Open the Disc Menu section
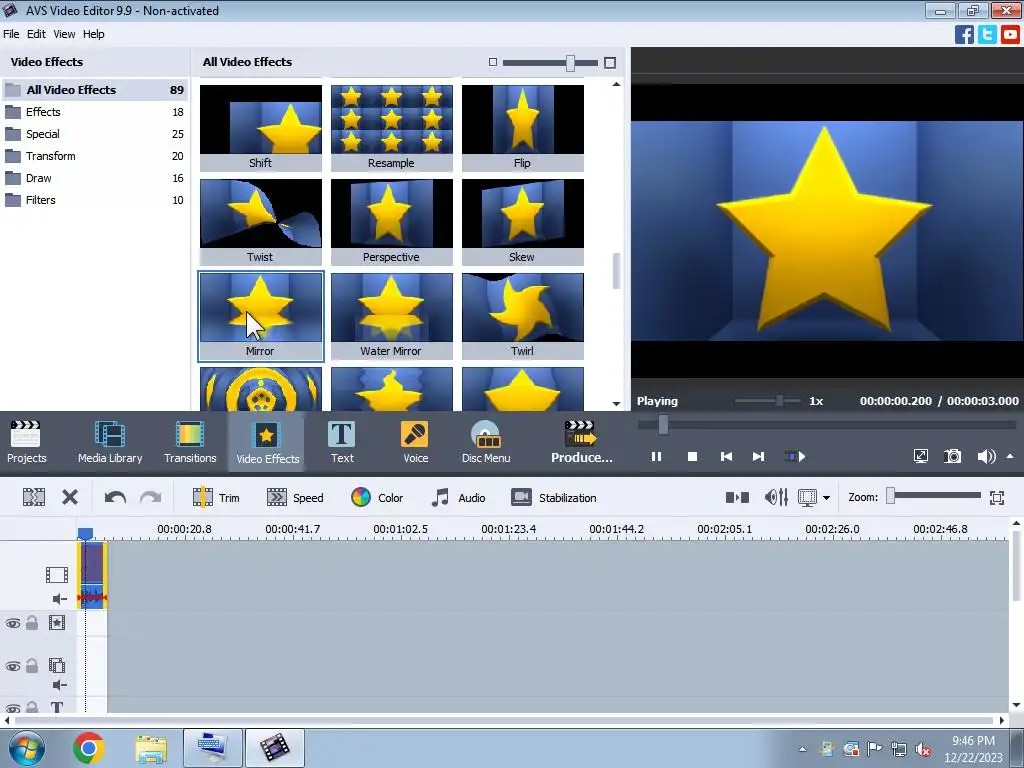Image resolution: width=1024 pixels, height=768 pixels. tap(486, 442)
